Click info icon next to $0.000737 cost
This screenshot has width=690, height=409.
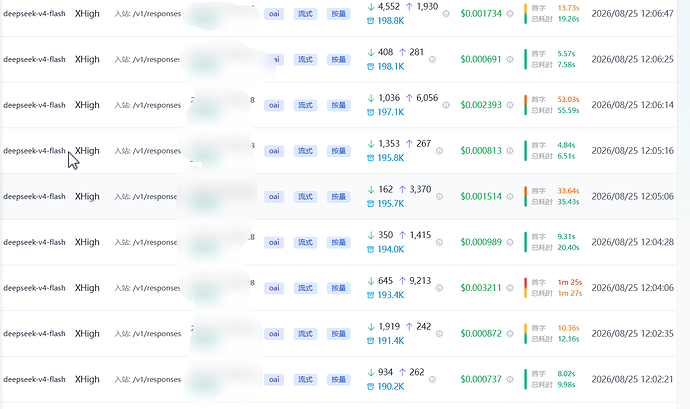pyautogui.click(x=510, y=380)
